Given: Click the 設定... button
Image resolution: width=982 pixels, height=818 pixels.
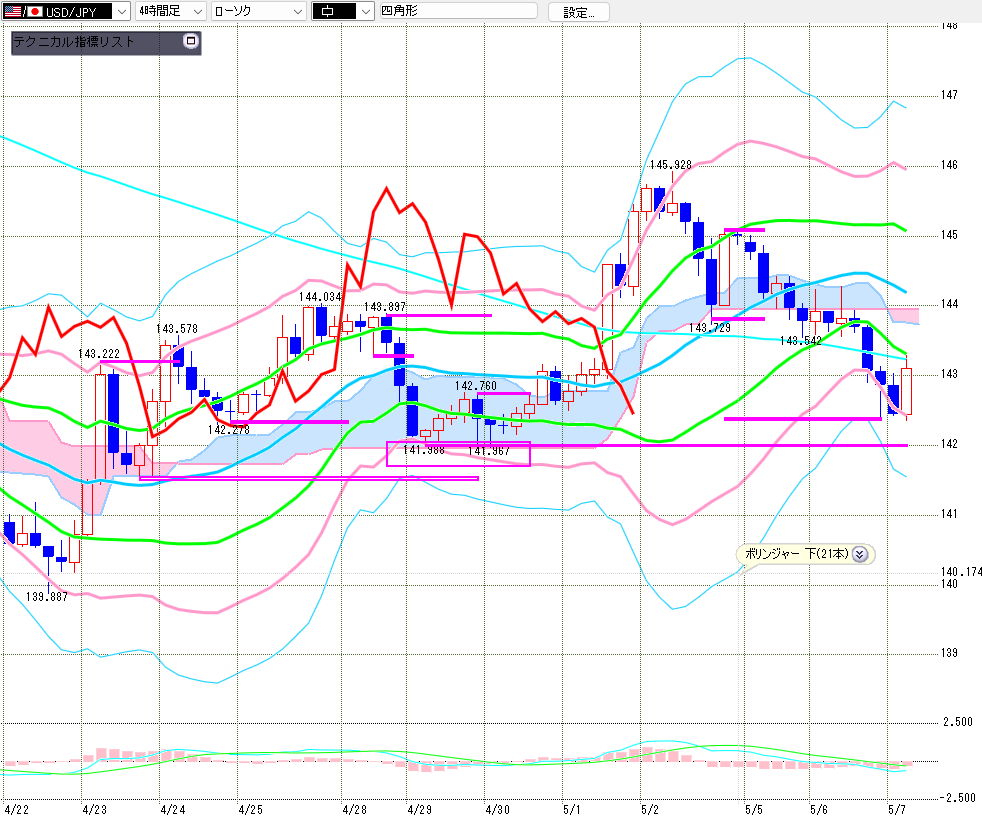Looking at the screenshot, I should (578, 12).
